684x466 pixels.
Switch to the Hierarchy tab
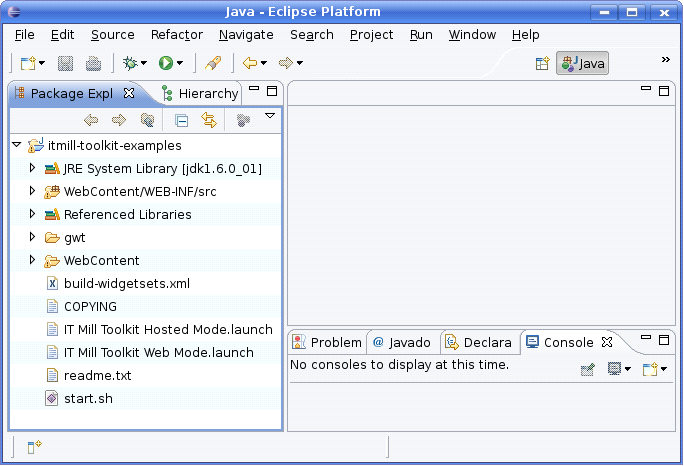200,93
